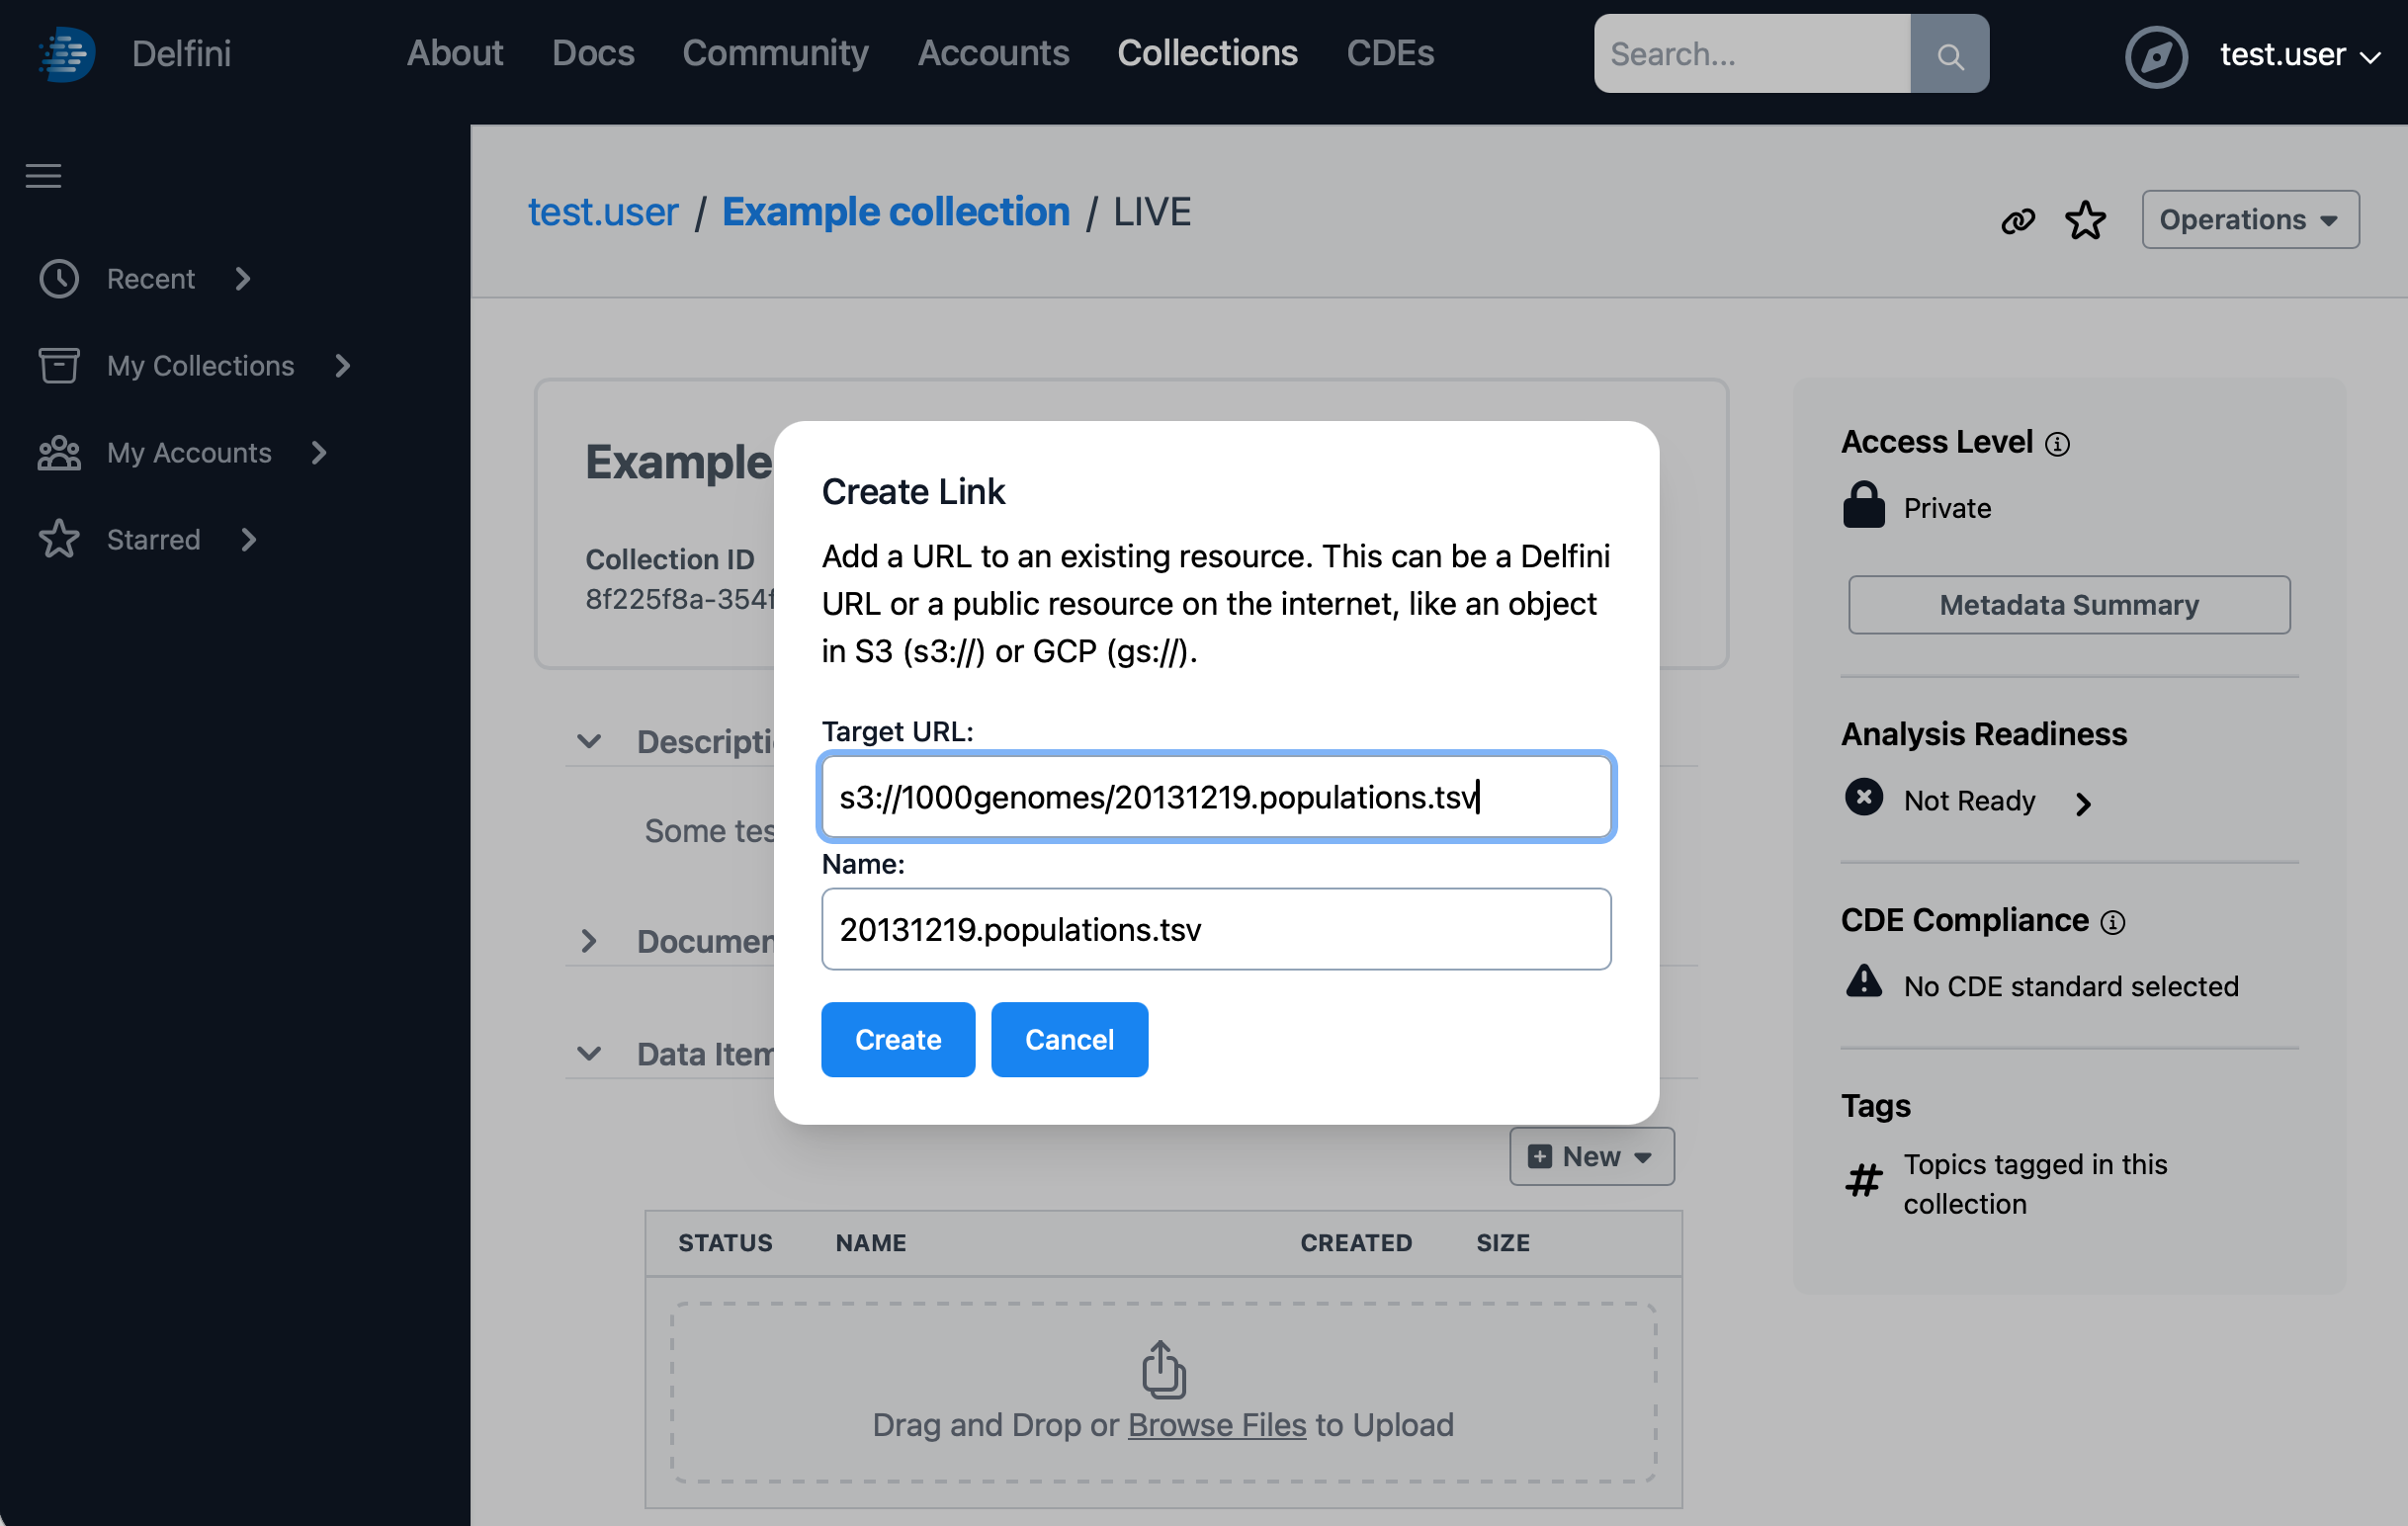Viewport: 2408px width, 1526px height.
Task: Open the Collections nav item
Action: click(x=1206, y=53)
